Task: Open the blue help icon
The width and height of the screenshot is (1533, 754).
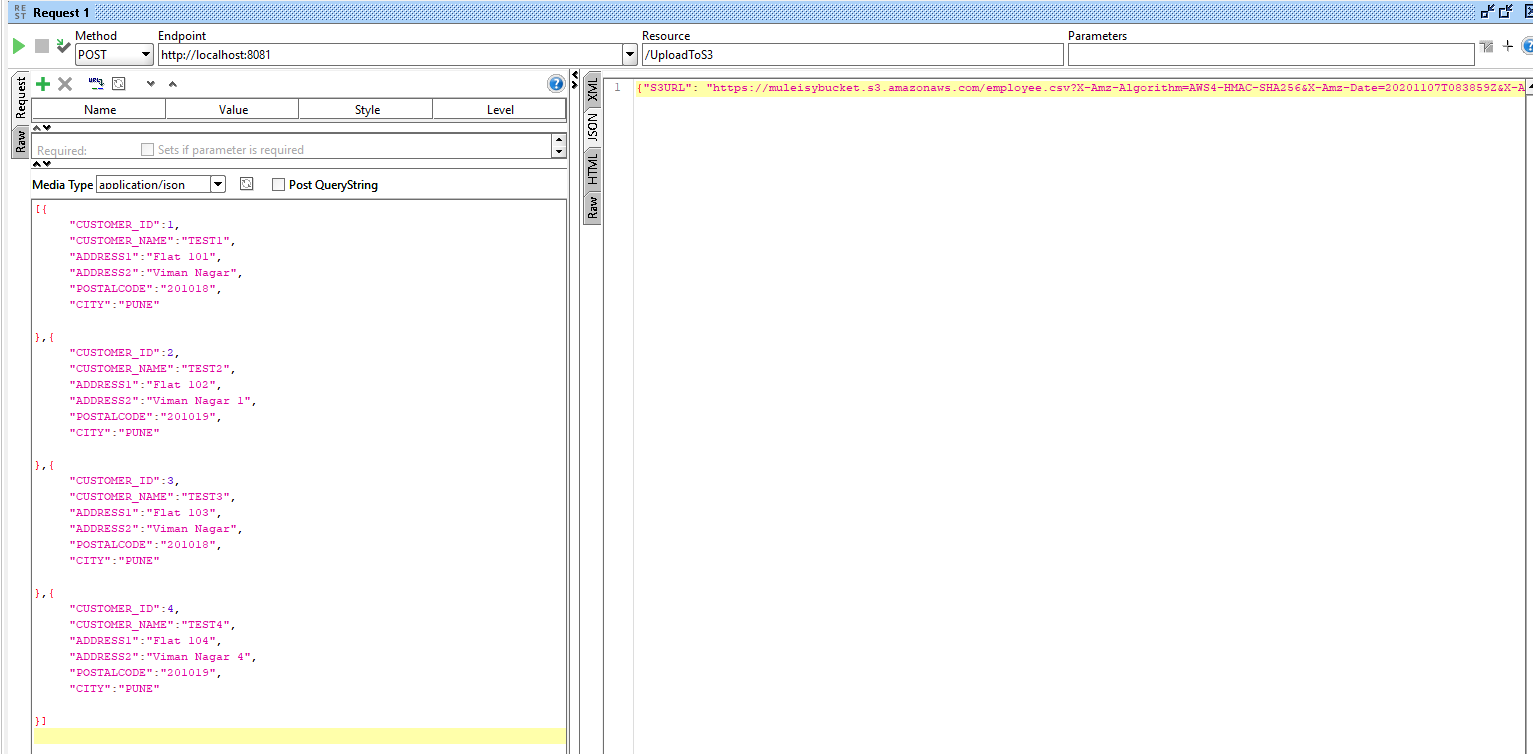Action: 556,84
